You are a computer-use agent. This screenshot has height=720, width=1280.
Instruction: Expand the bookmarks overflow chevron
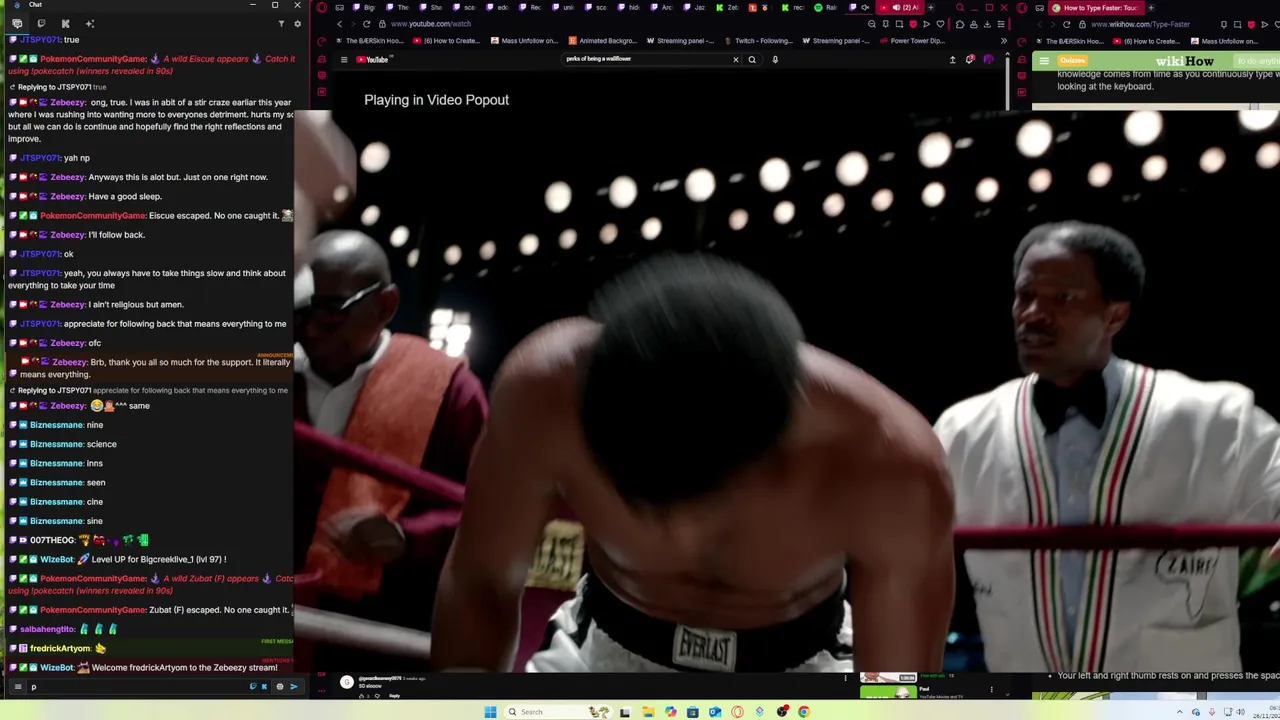[1003, 41]
